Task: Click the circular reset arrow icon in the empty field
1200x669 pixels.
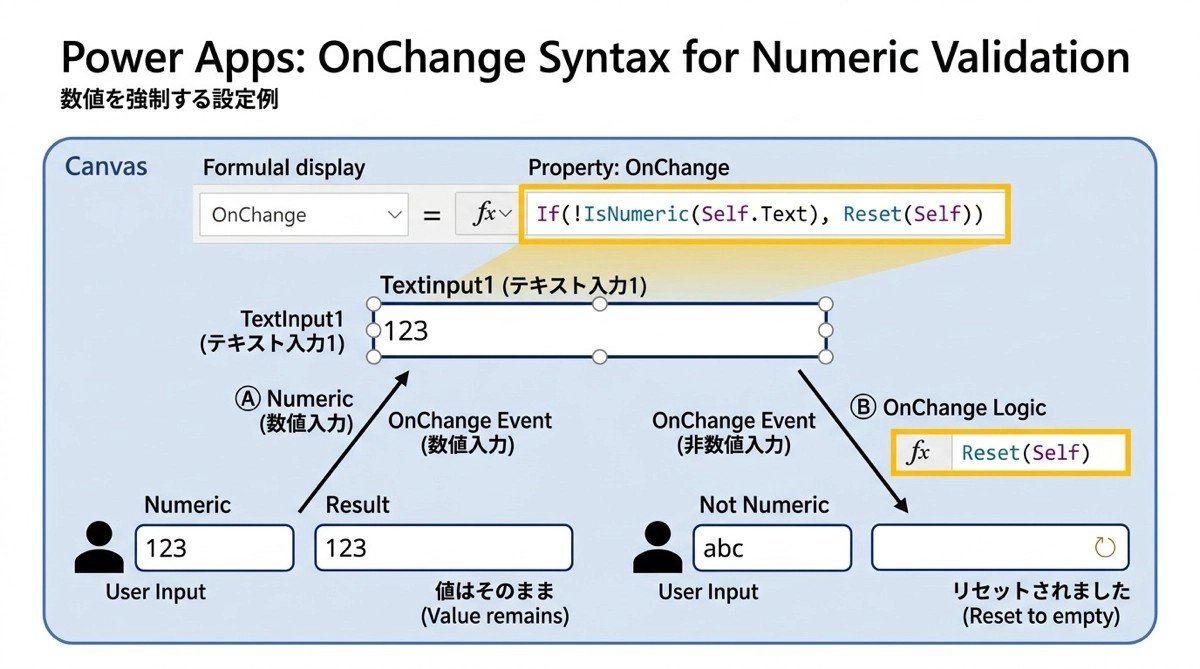Action: tap(1104, 547)
